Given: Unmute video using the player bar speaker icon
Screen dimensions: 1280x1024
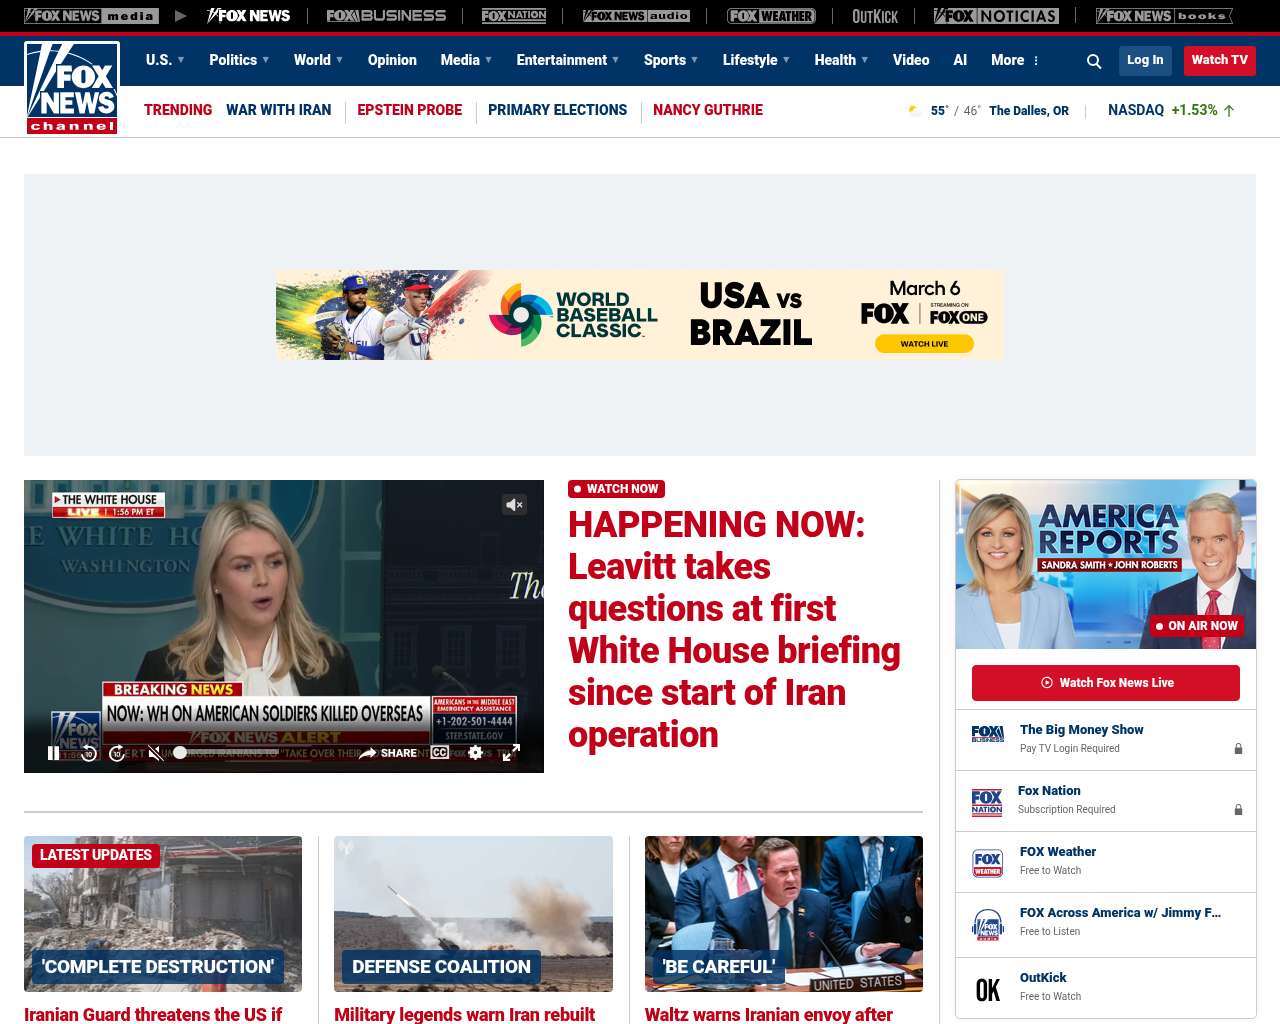Looking at the screenshot, I should [x=154, y=753].
